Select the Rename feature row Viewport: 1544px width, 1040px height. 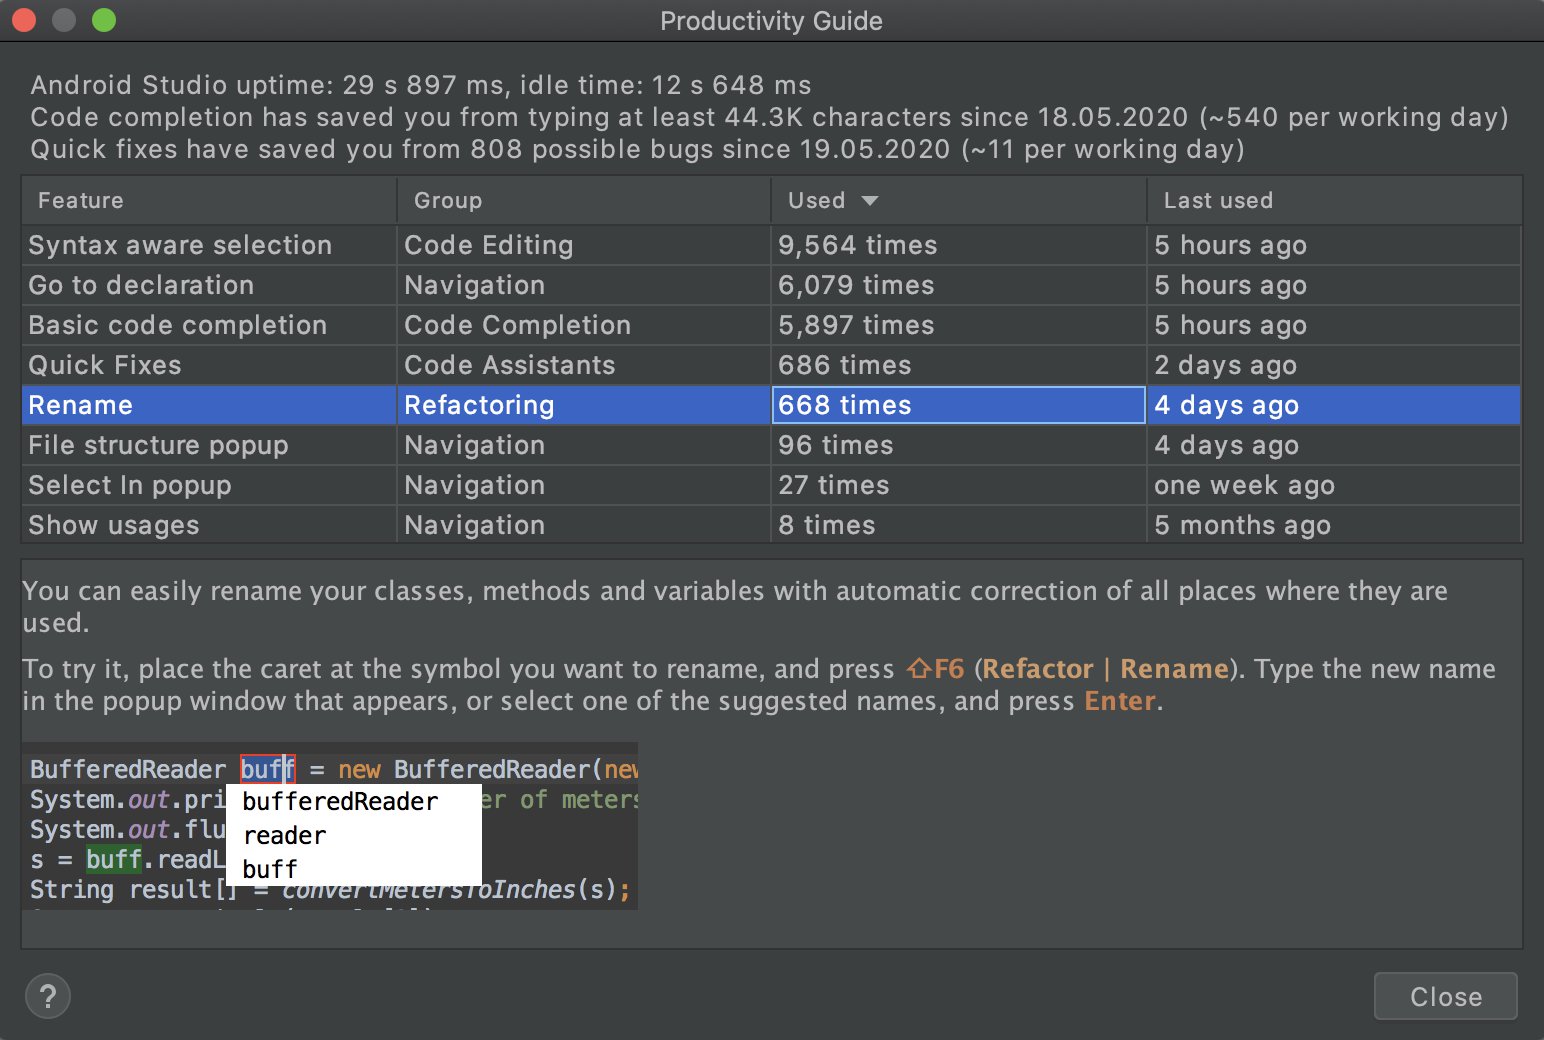(81, 405)
